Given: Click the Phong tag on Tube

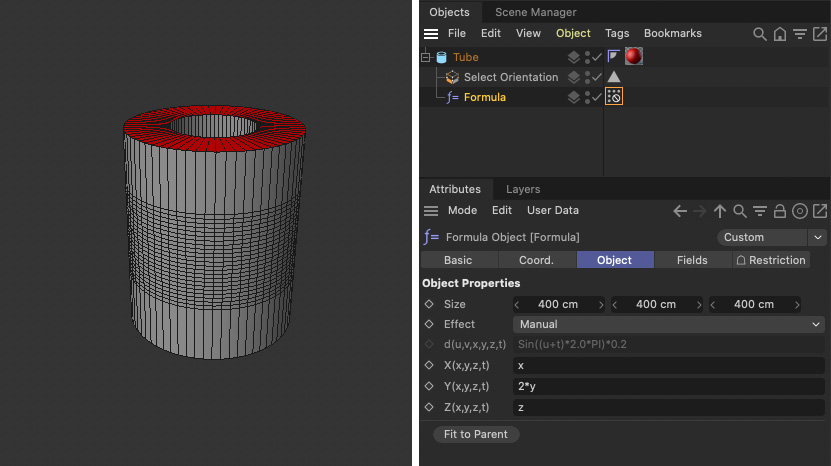Looking at the screenshot, I should [x=614, y=57].
